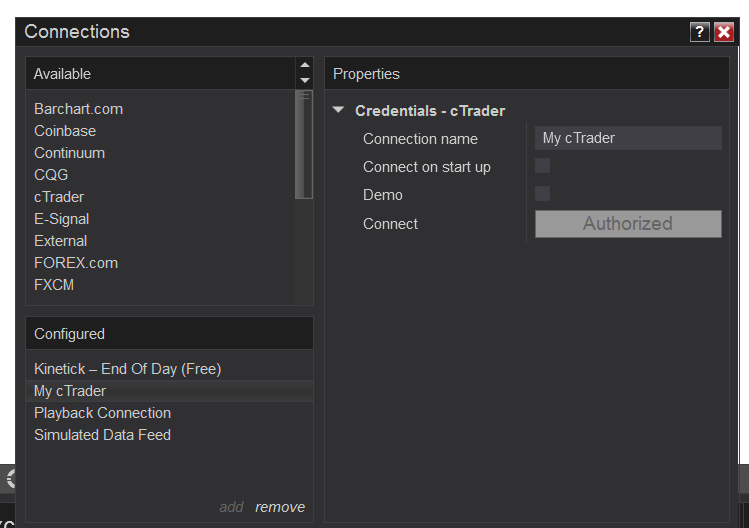Image resolution: width=749 pixels, height=528 pixels.
Task: Click the Available list scrollbar thumb
Action: click(x=304, y=144)
